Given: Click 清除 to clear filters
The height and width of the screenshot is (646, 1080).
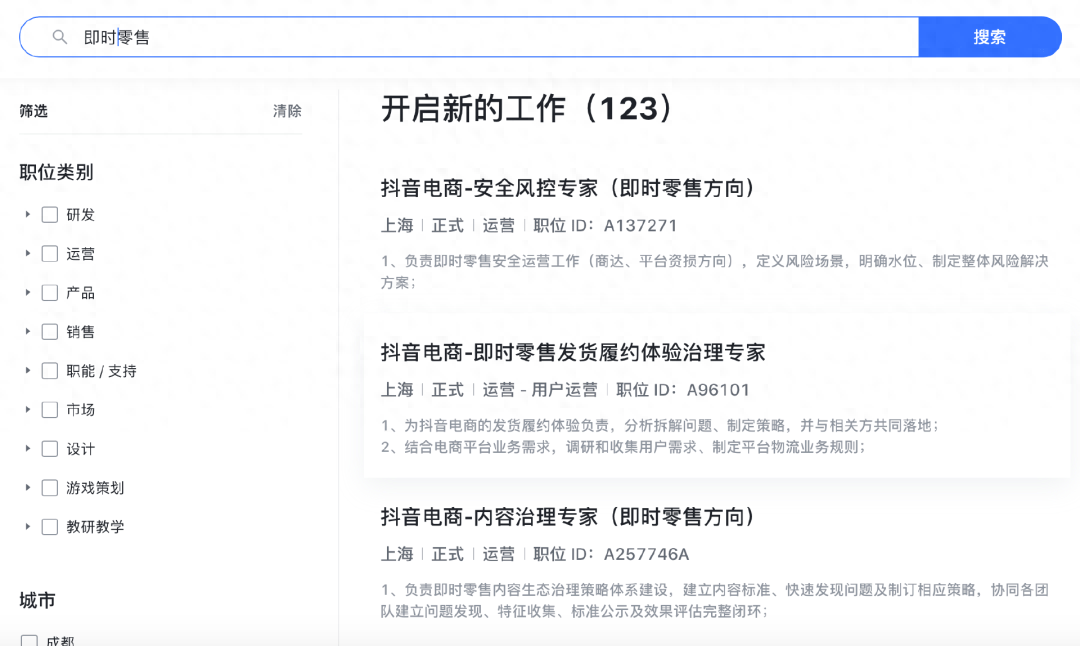Looking at the screenshot, I should point(287,111).
